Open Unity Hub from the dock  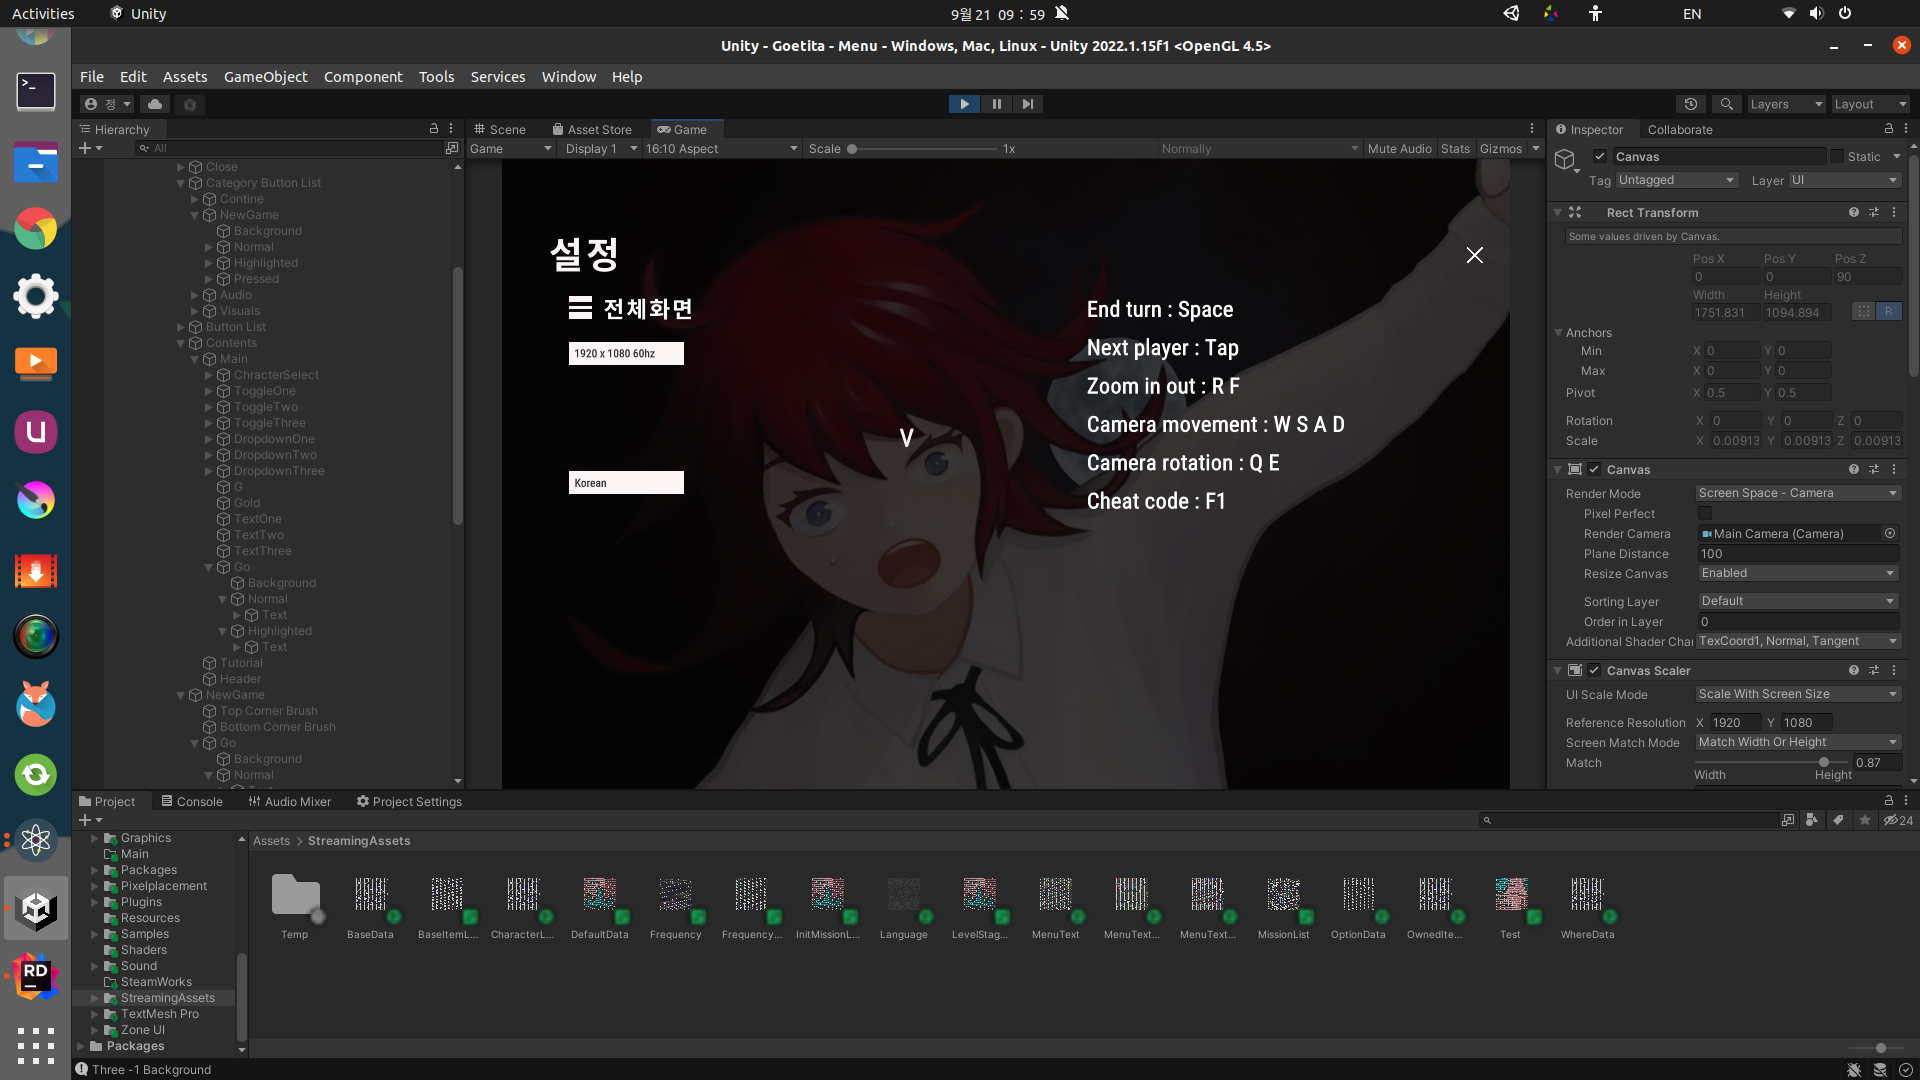[x=36, y=909]
